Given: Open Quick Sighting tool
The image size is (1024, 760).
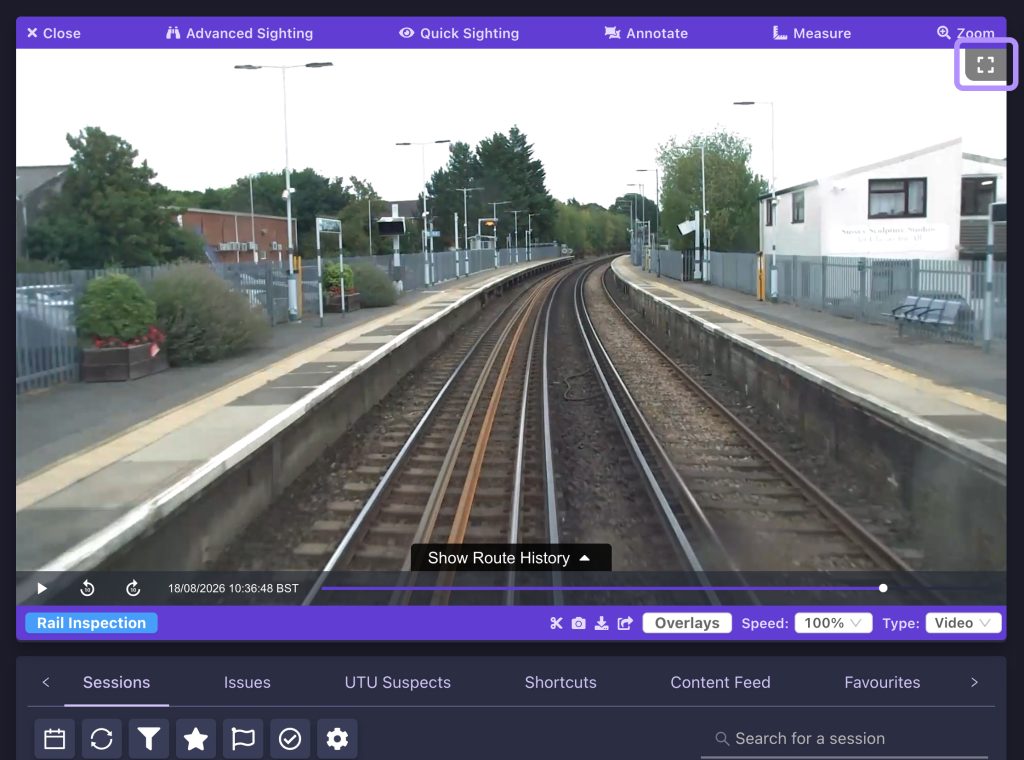Looking at the screenshot, I should (459, 33).
